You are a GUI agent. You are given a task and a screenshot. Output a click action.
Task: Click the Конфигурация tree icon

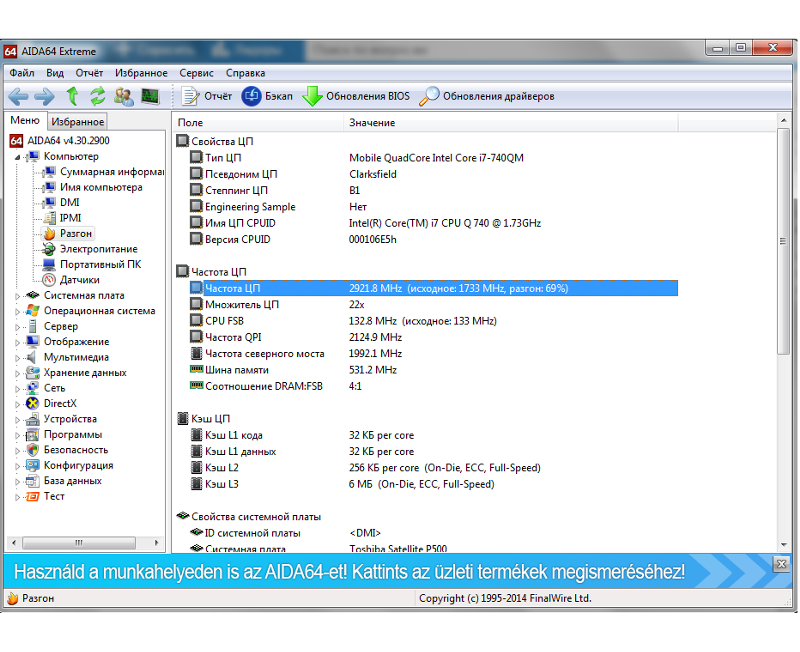coord(33,465)
